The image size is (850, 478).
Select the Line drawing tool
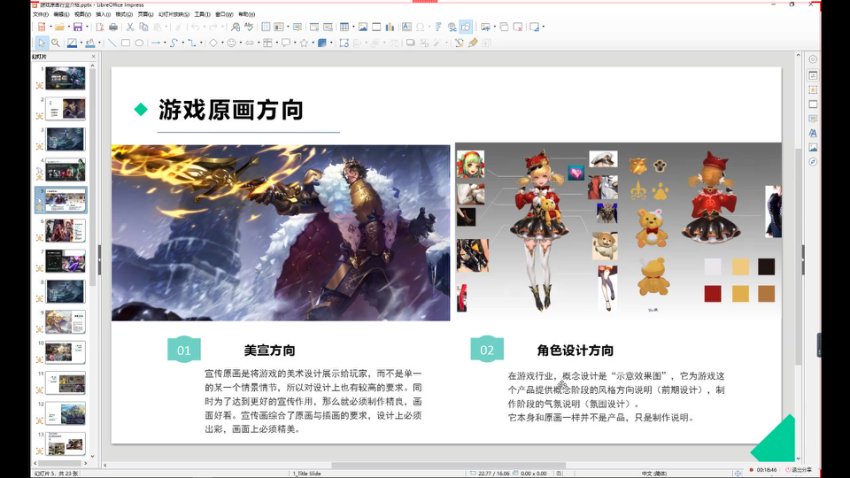tap(112, 43)
